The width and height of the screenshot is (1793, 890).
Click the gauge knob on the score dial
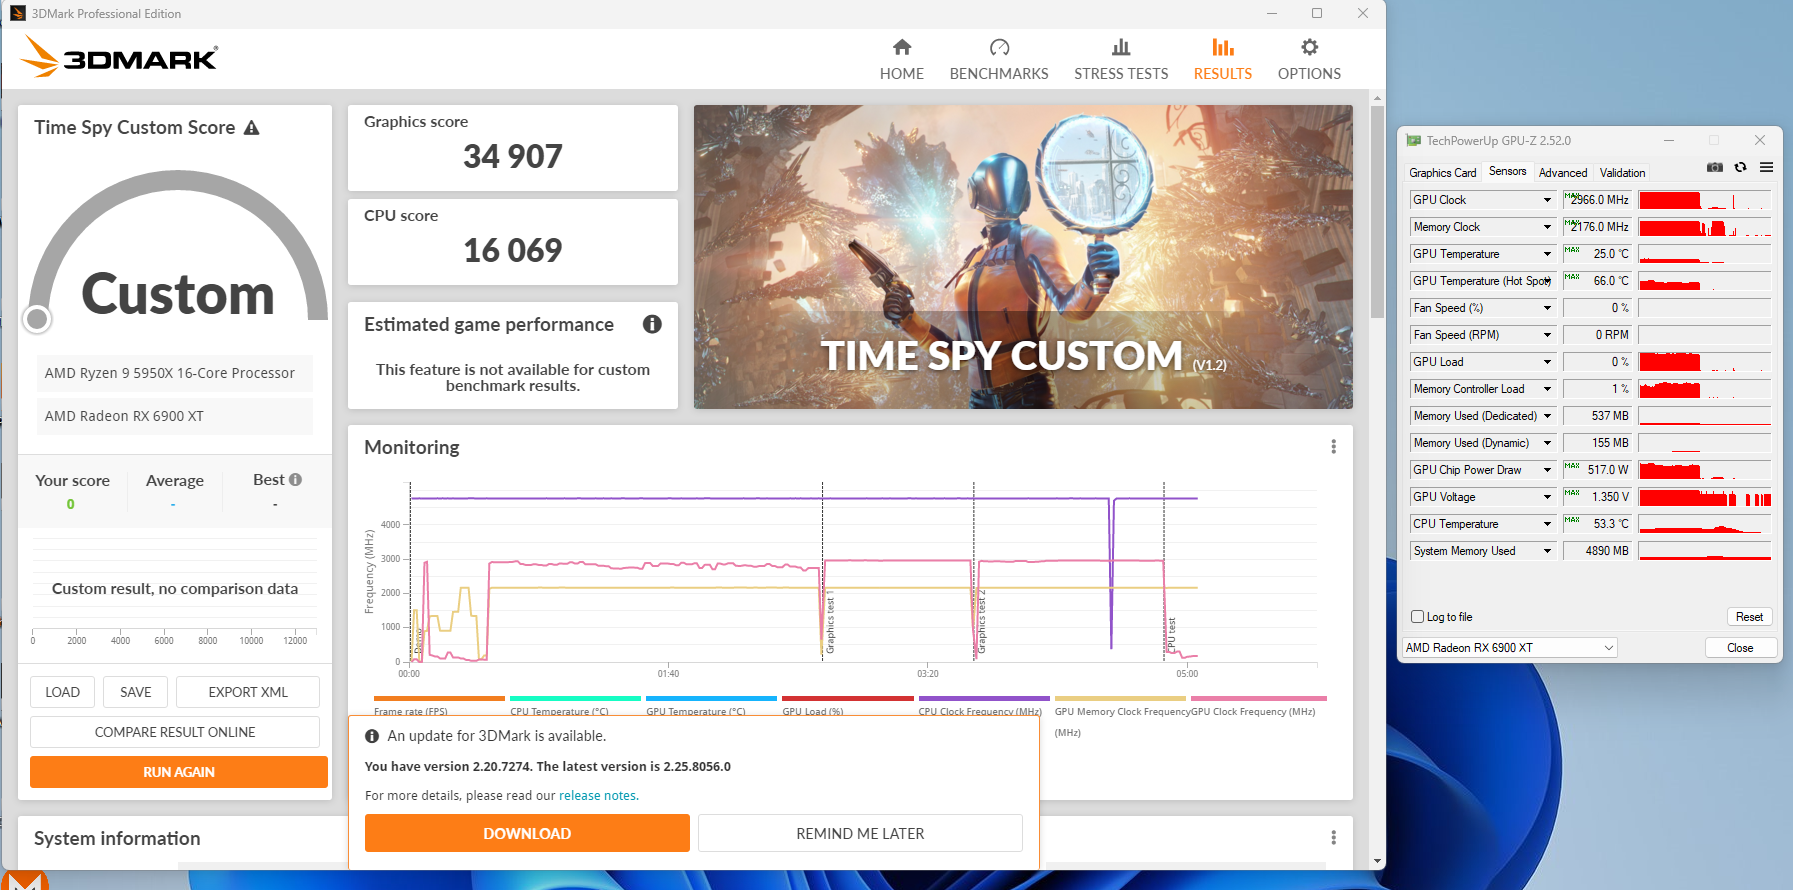click(x=37, y=319)
